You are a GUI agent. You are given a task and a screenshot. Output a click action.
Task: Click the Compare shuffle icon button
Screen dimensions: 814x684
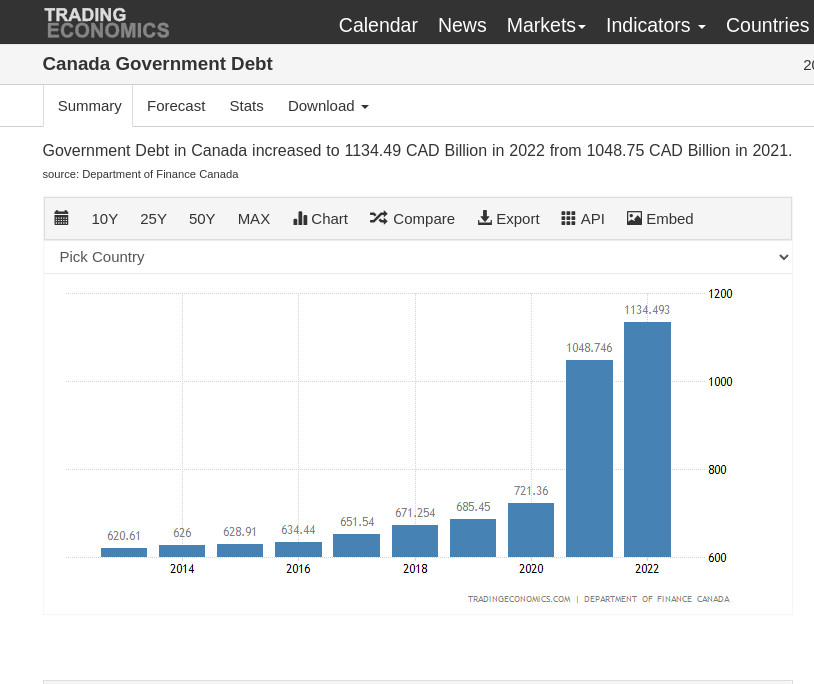point(411,218)
